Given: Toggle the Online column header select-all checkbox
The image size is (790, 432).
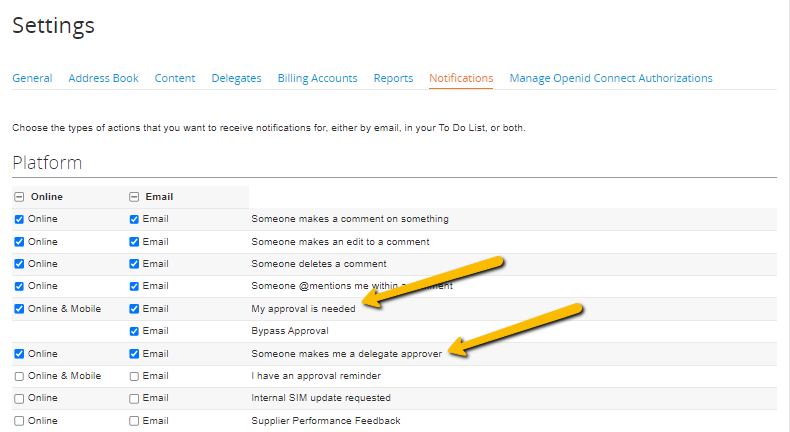Looking at the screenshot, I should (x=19, y=197).
